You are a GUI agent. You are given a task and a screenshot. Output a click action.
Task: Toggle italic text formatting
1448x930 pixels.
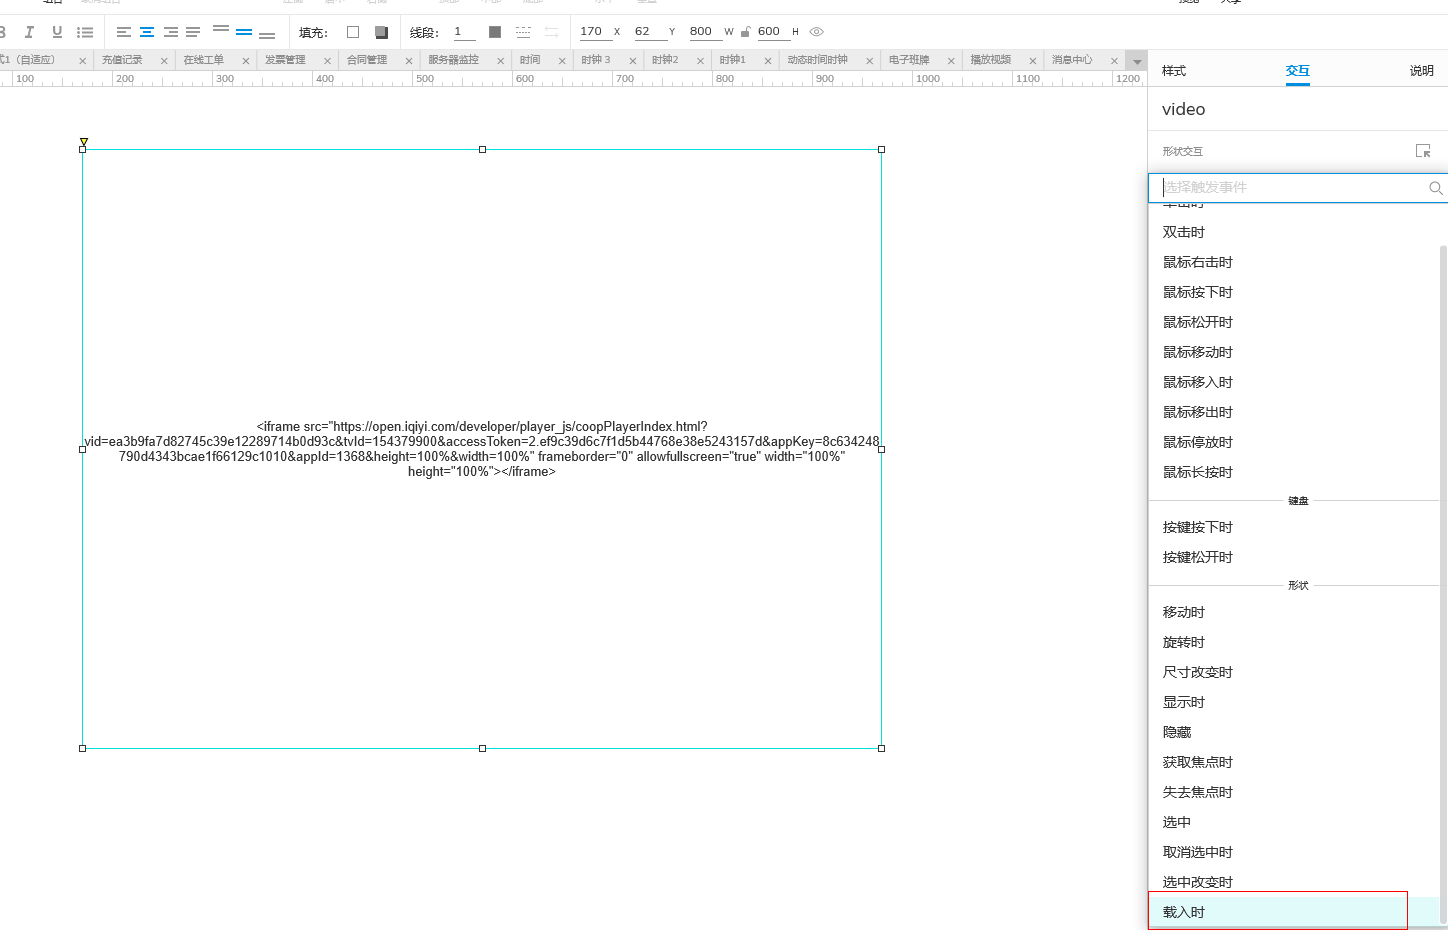pyautogui.click(x=29, y=32)
